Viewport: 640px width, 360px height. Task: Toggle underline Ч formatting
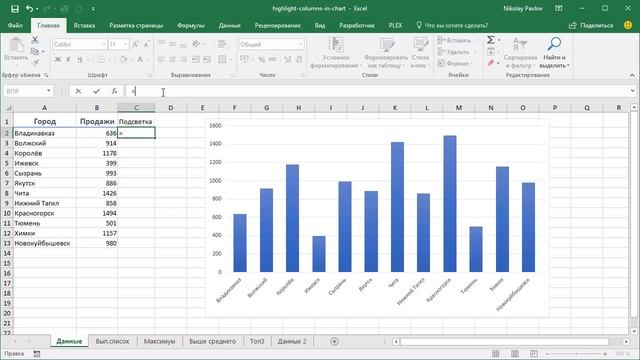click(x=80, y=60)
